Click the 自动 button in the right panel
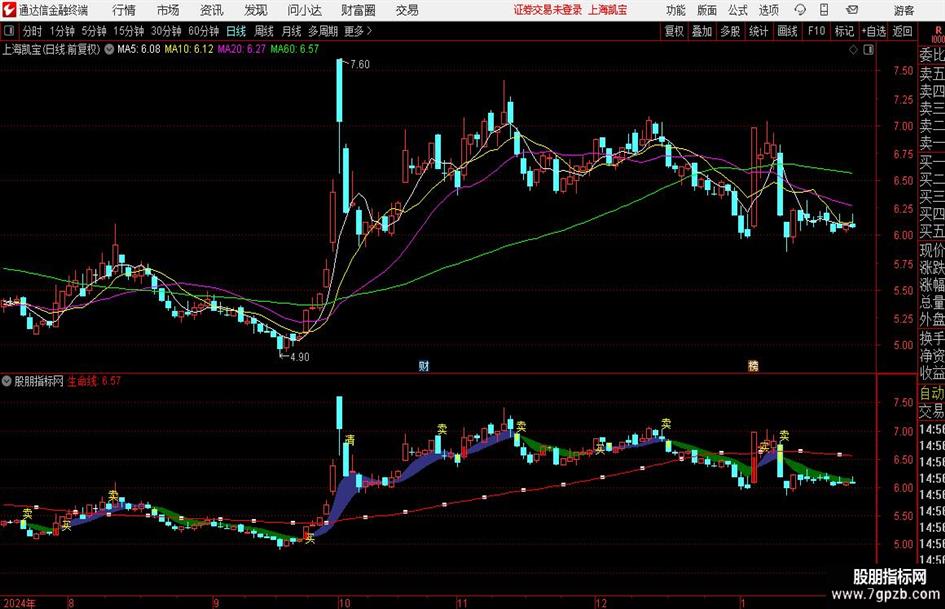The image size is (945, 609). coord(932,393)
